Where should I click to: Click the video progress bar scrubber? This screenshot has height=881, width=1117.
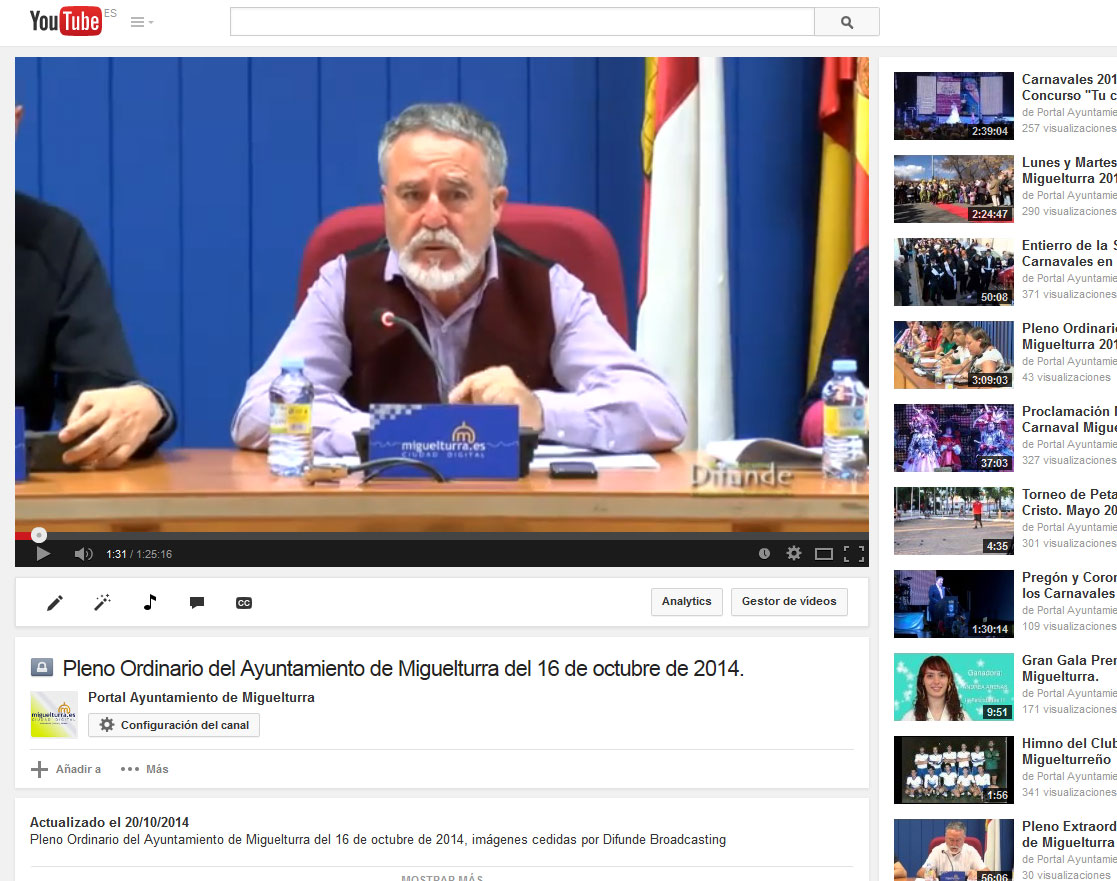39,535
